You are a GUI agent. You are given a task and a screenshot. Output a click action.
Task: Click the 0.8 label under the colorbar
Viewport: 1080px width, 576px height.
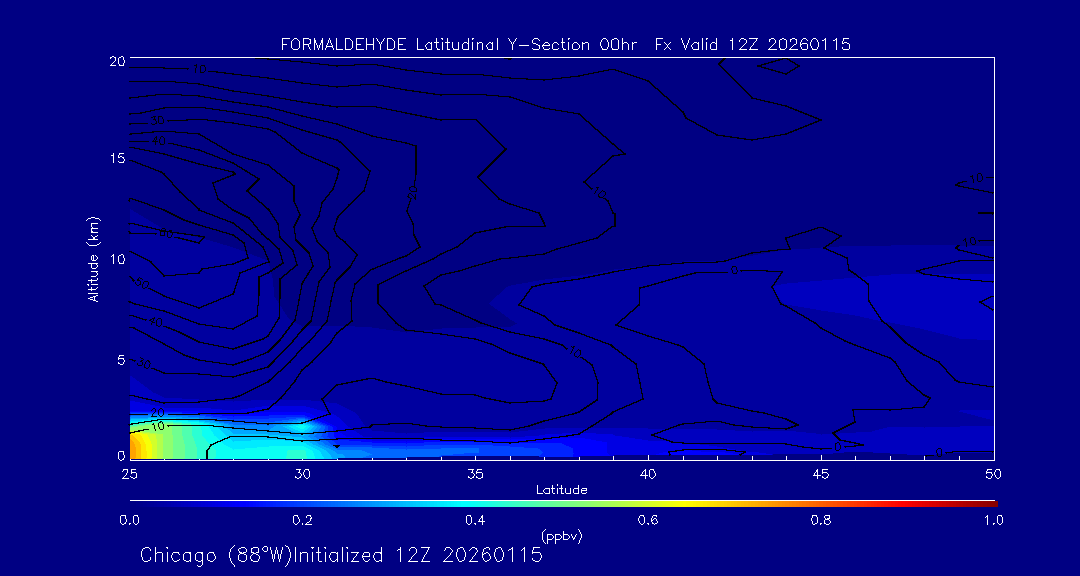point(821,520)
